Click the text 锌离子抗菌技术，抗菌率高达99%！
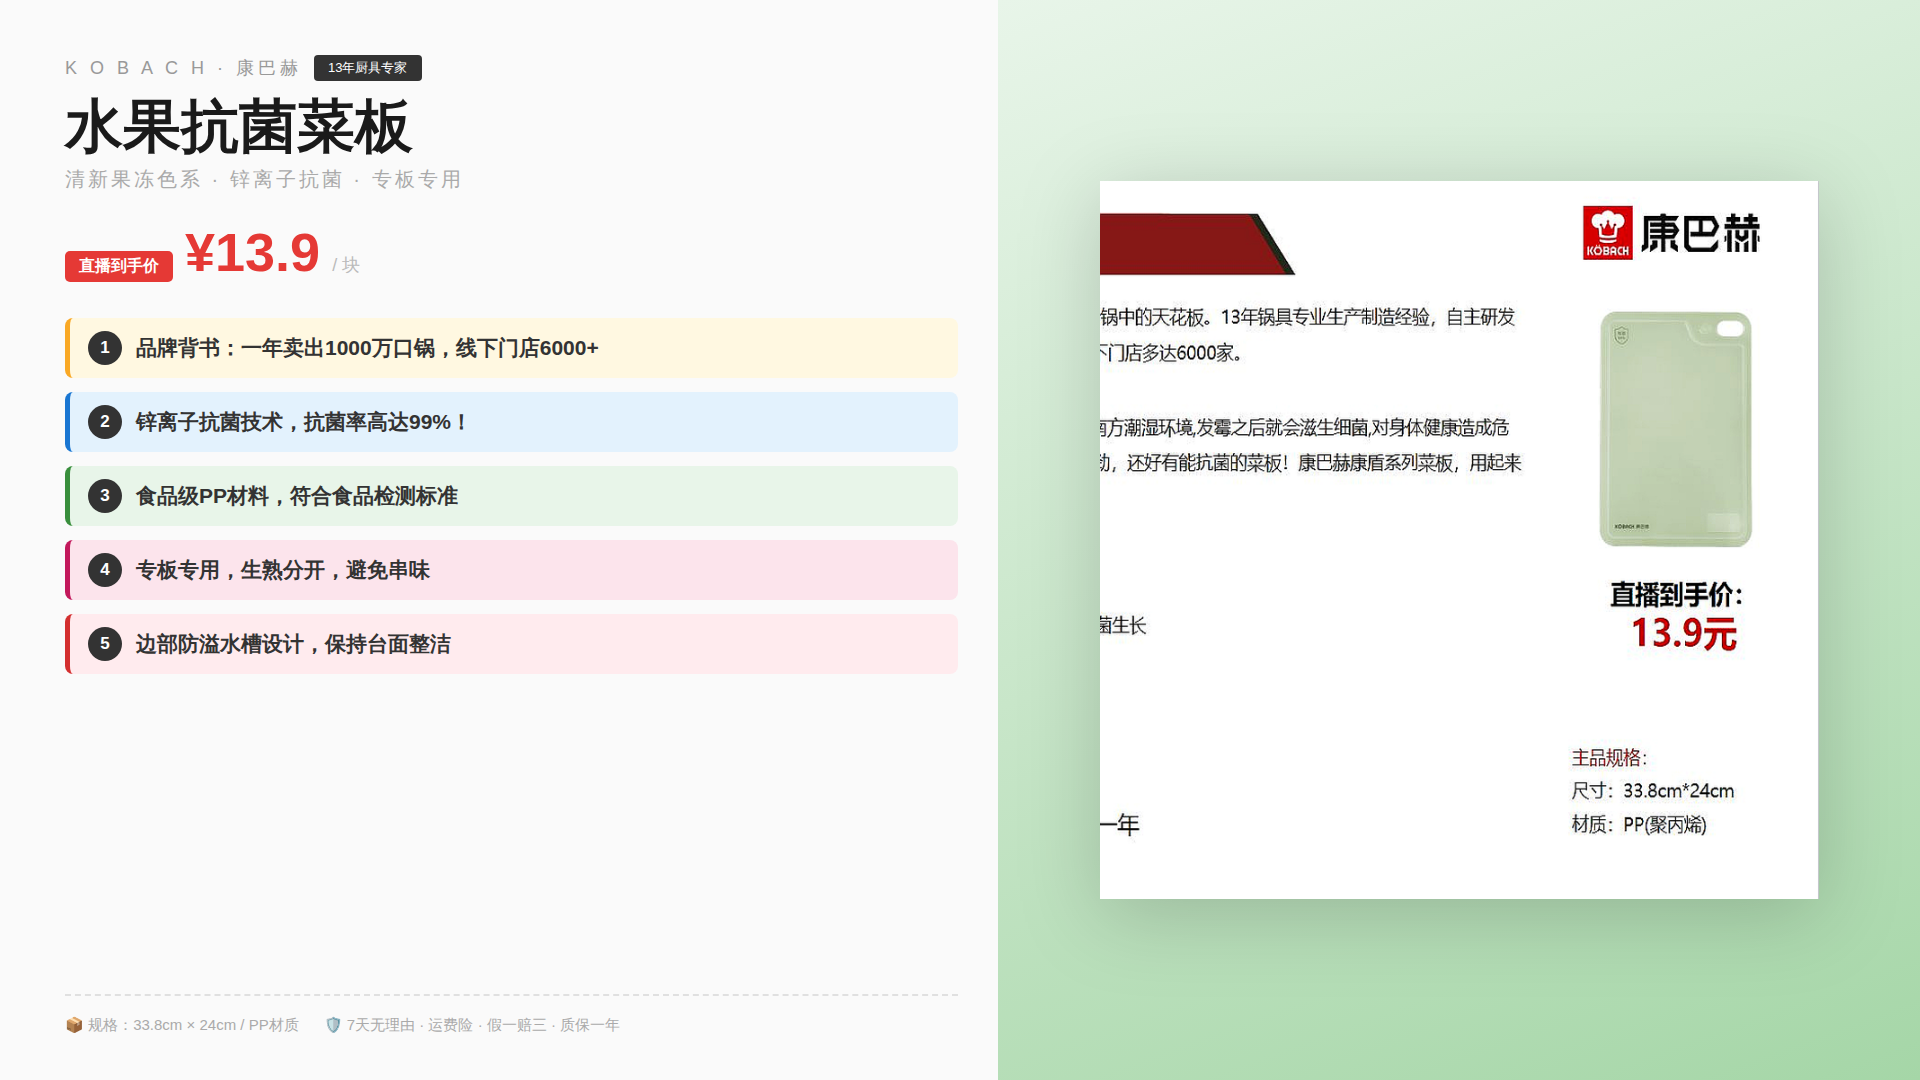Viewport: 1920px width, 1080px height. pos(303,422)
